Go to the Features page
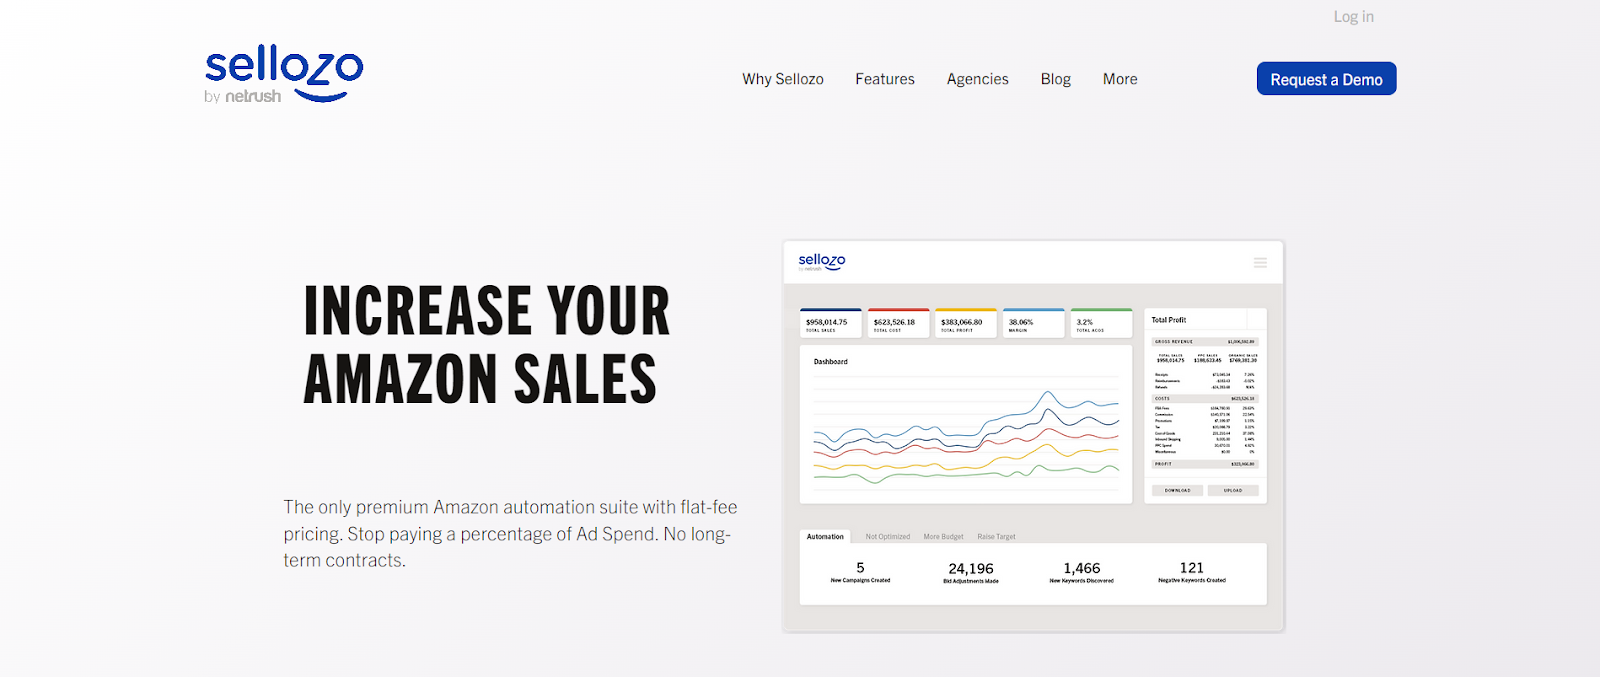The height and width of the screenshot is (677, 1600). pyautogui.click(x=885, y=79)
